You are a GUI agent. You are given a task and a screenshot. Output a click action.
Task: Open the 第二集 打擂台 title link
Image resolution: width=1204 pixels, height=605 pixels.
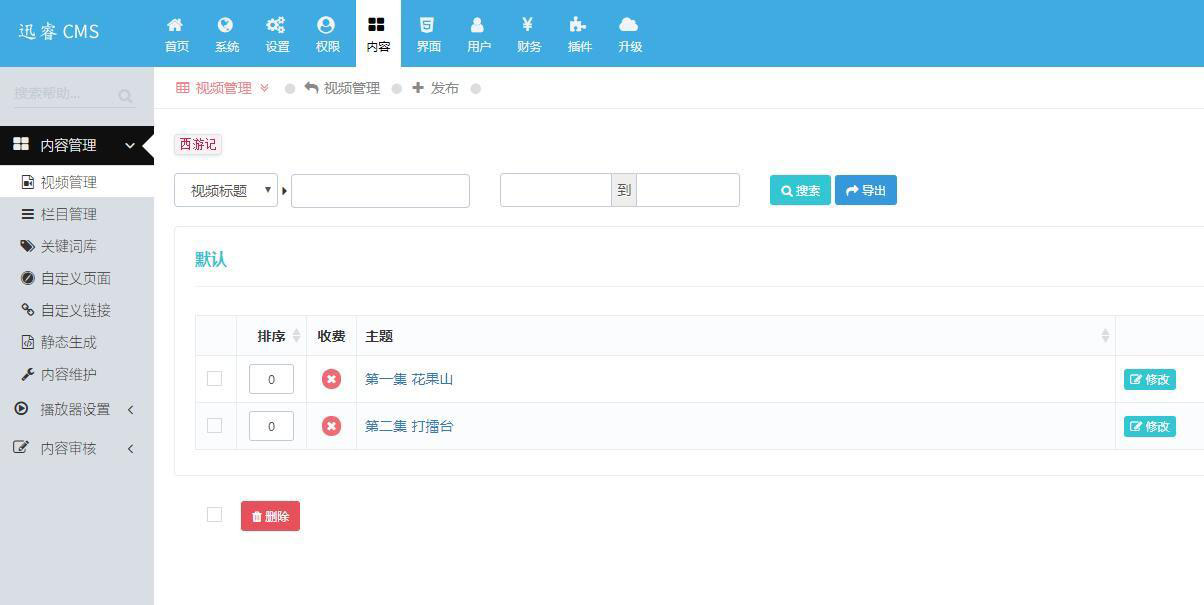click(x=409, y=426)
